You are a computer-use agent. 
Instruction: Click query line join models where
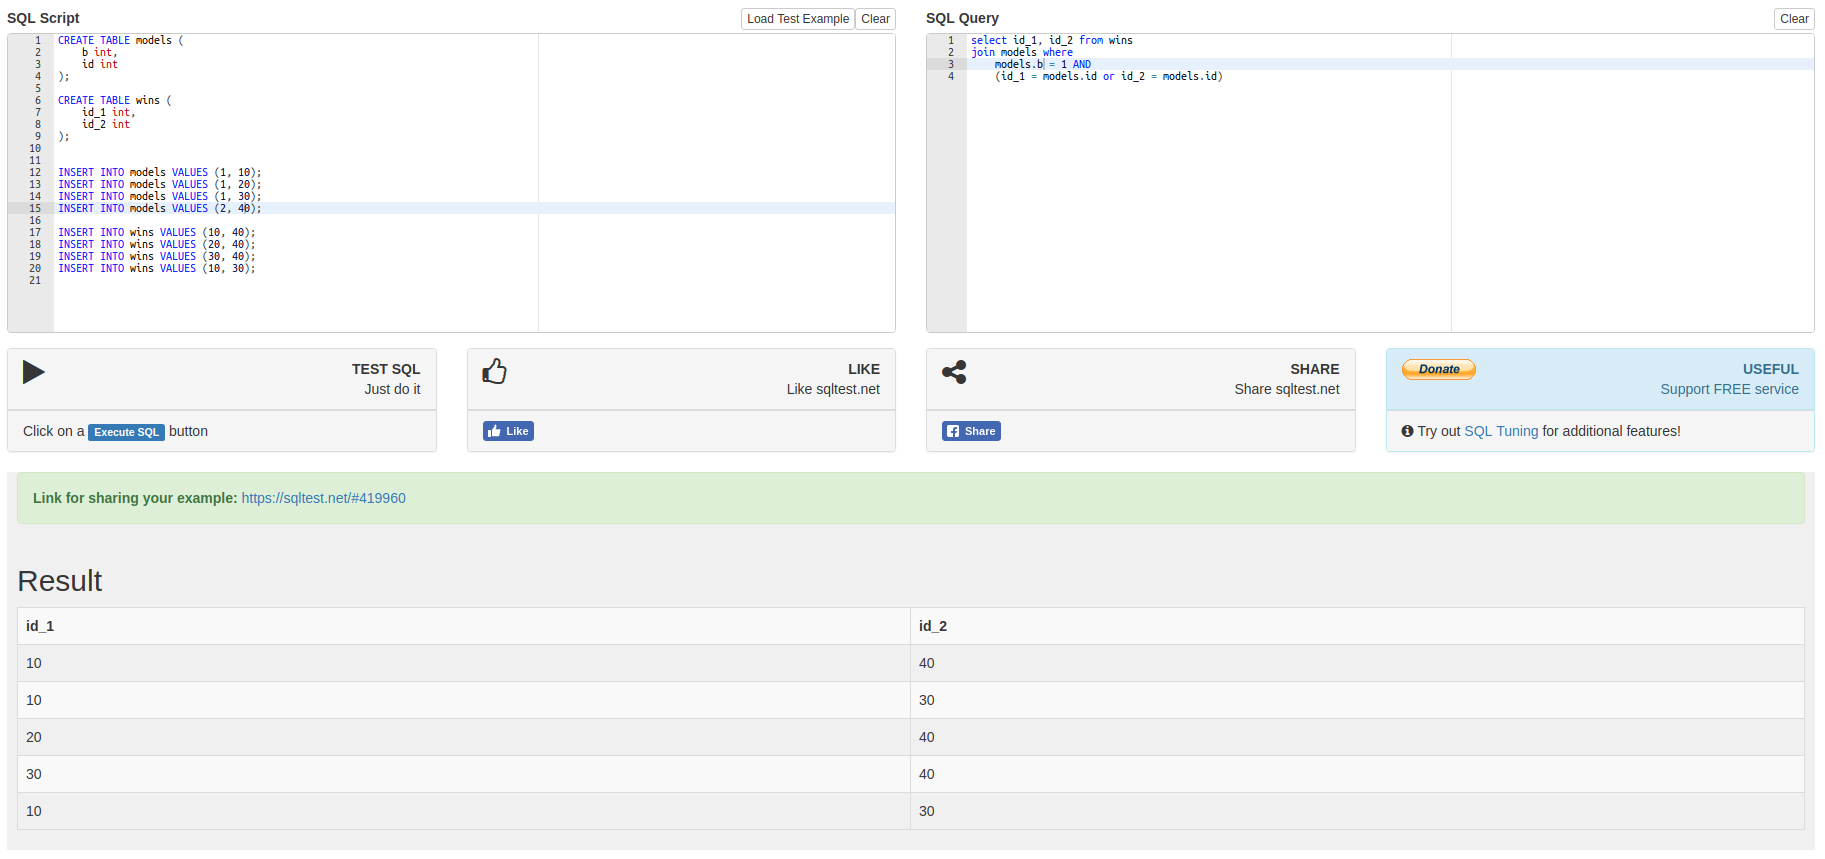point(1021,52)
